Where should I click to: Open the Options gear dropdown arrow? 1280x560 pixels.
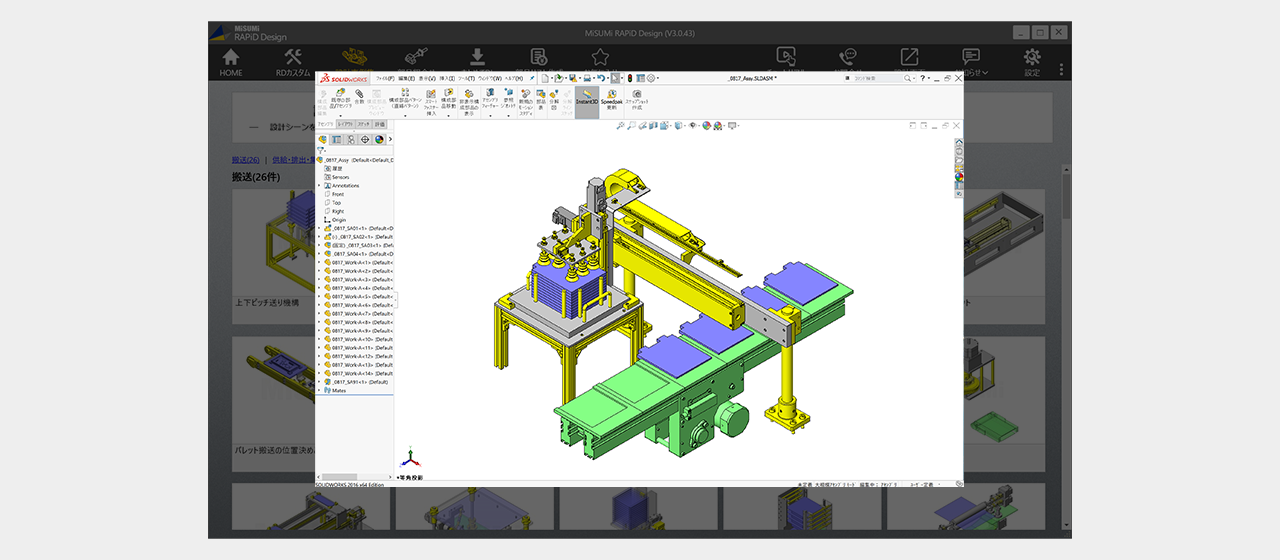pos(658,78)
